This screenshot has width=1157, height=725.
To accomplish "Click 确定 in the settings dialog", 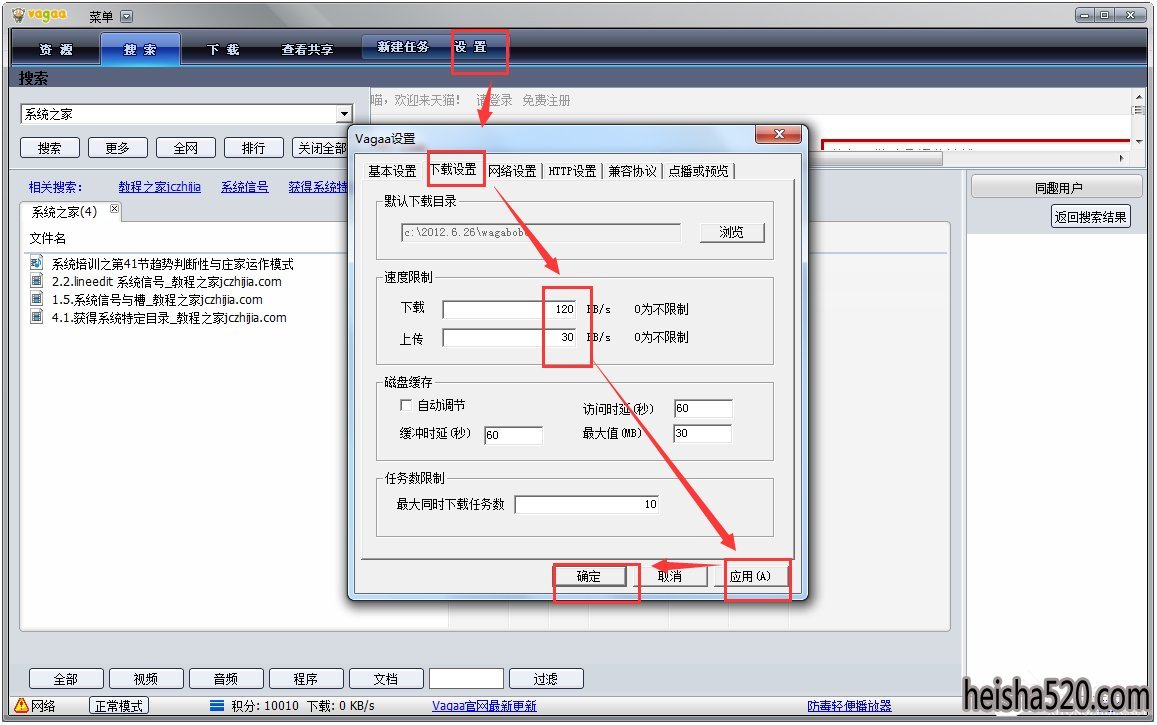I will (590, 576).
